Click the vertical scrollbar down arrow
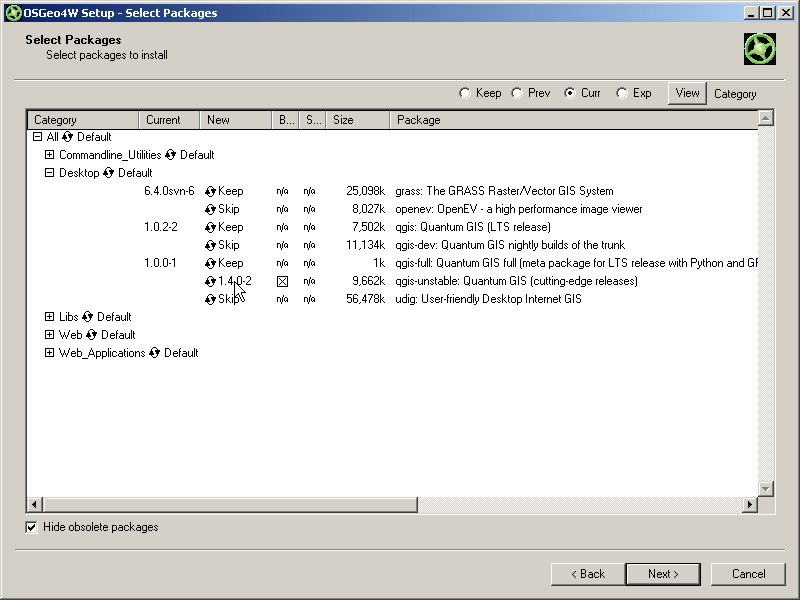Screen dimensions: 800x600 coord(766,489)
